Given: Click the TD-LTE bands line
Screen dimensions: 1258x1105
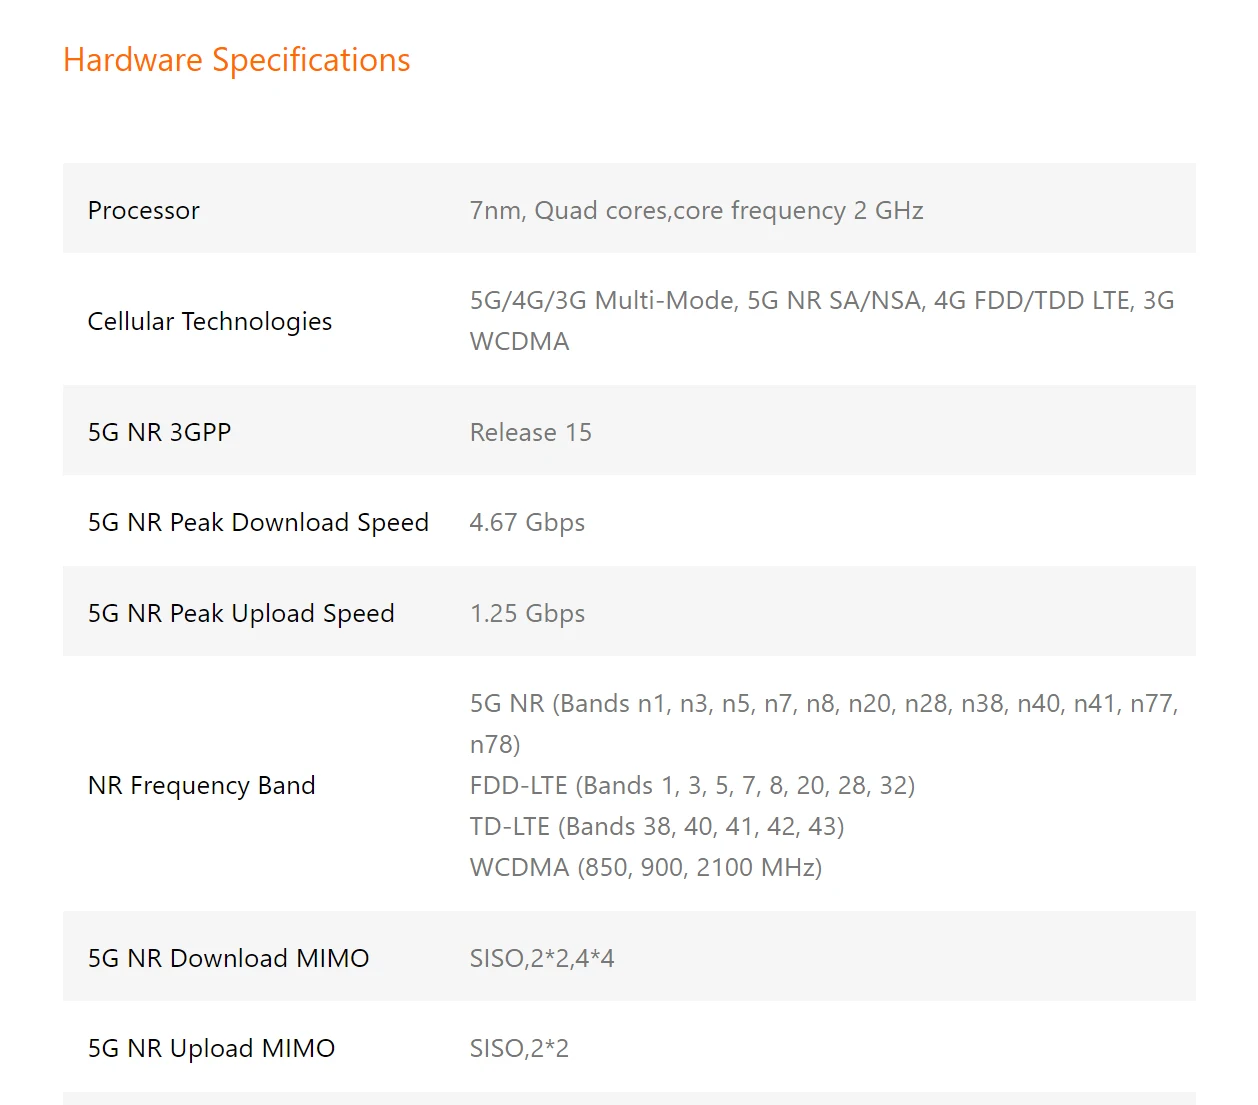Looking at the screenshot, I should click(657, 826).
